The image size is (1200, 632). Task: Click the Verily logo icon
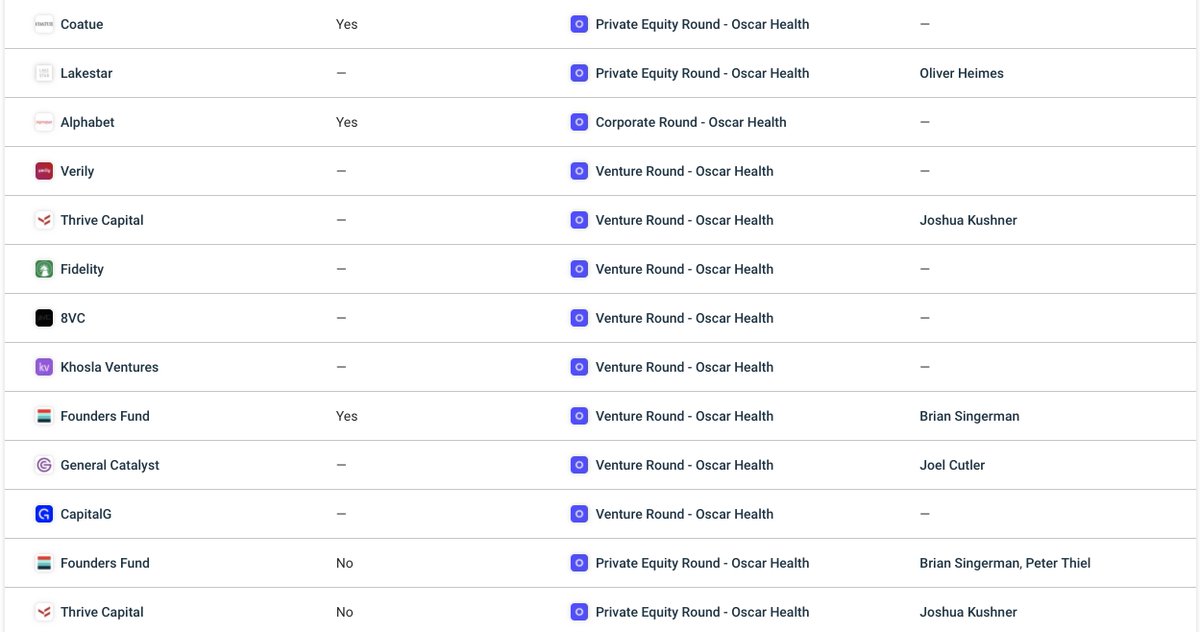click(44, 171)
